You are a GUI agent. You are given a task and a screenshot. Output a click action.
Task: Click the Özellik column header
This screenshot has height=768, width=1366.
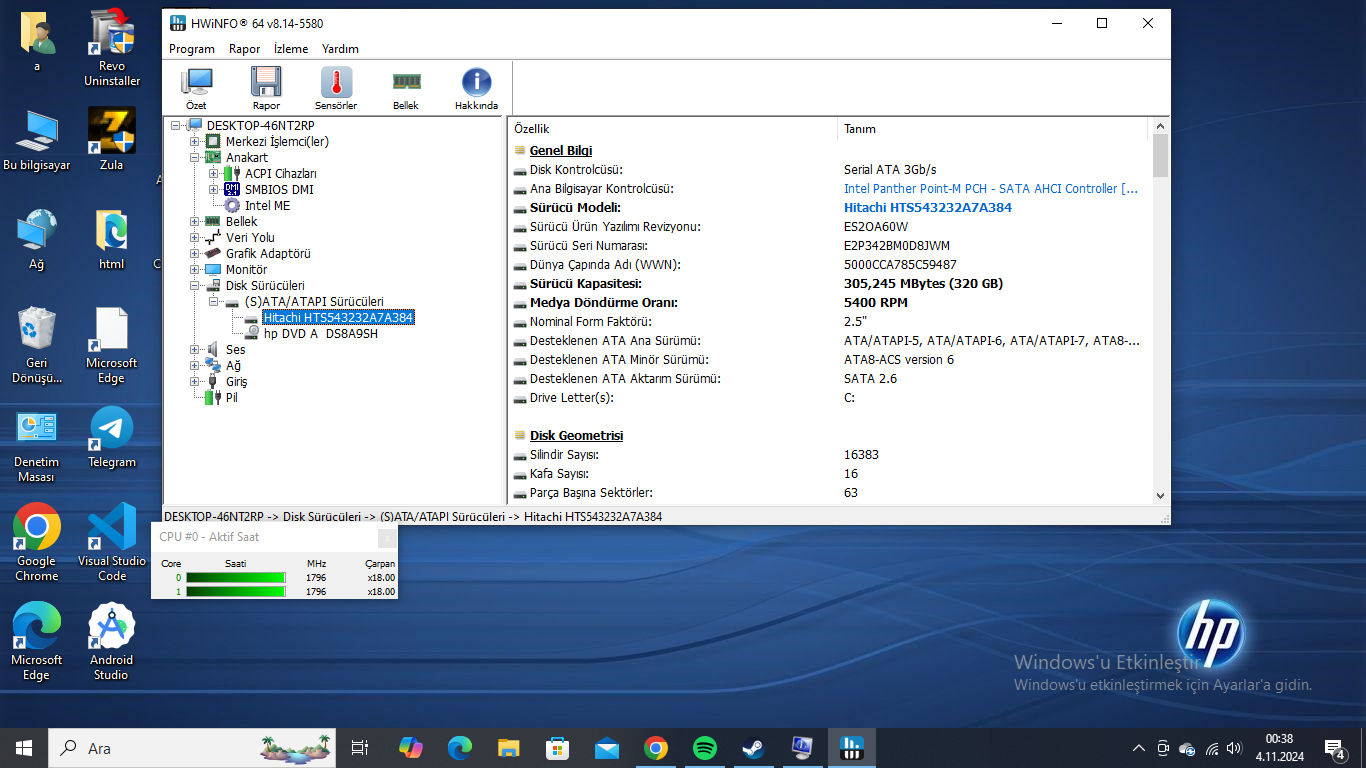tap(673, 129)
